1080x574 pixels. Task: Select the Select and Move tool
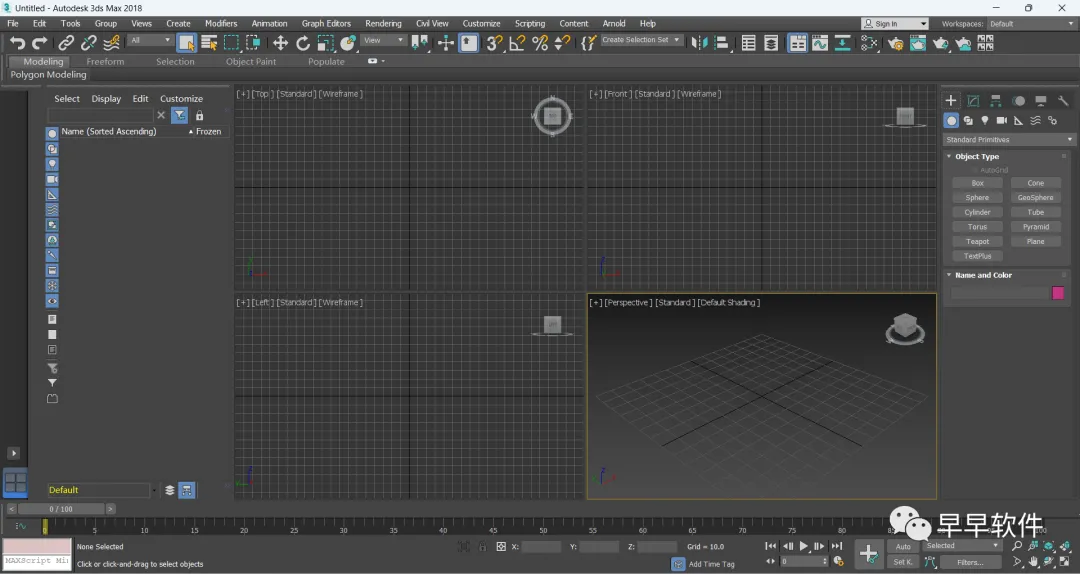[x=280, y=43]
